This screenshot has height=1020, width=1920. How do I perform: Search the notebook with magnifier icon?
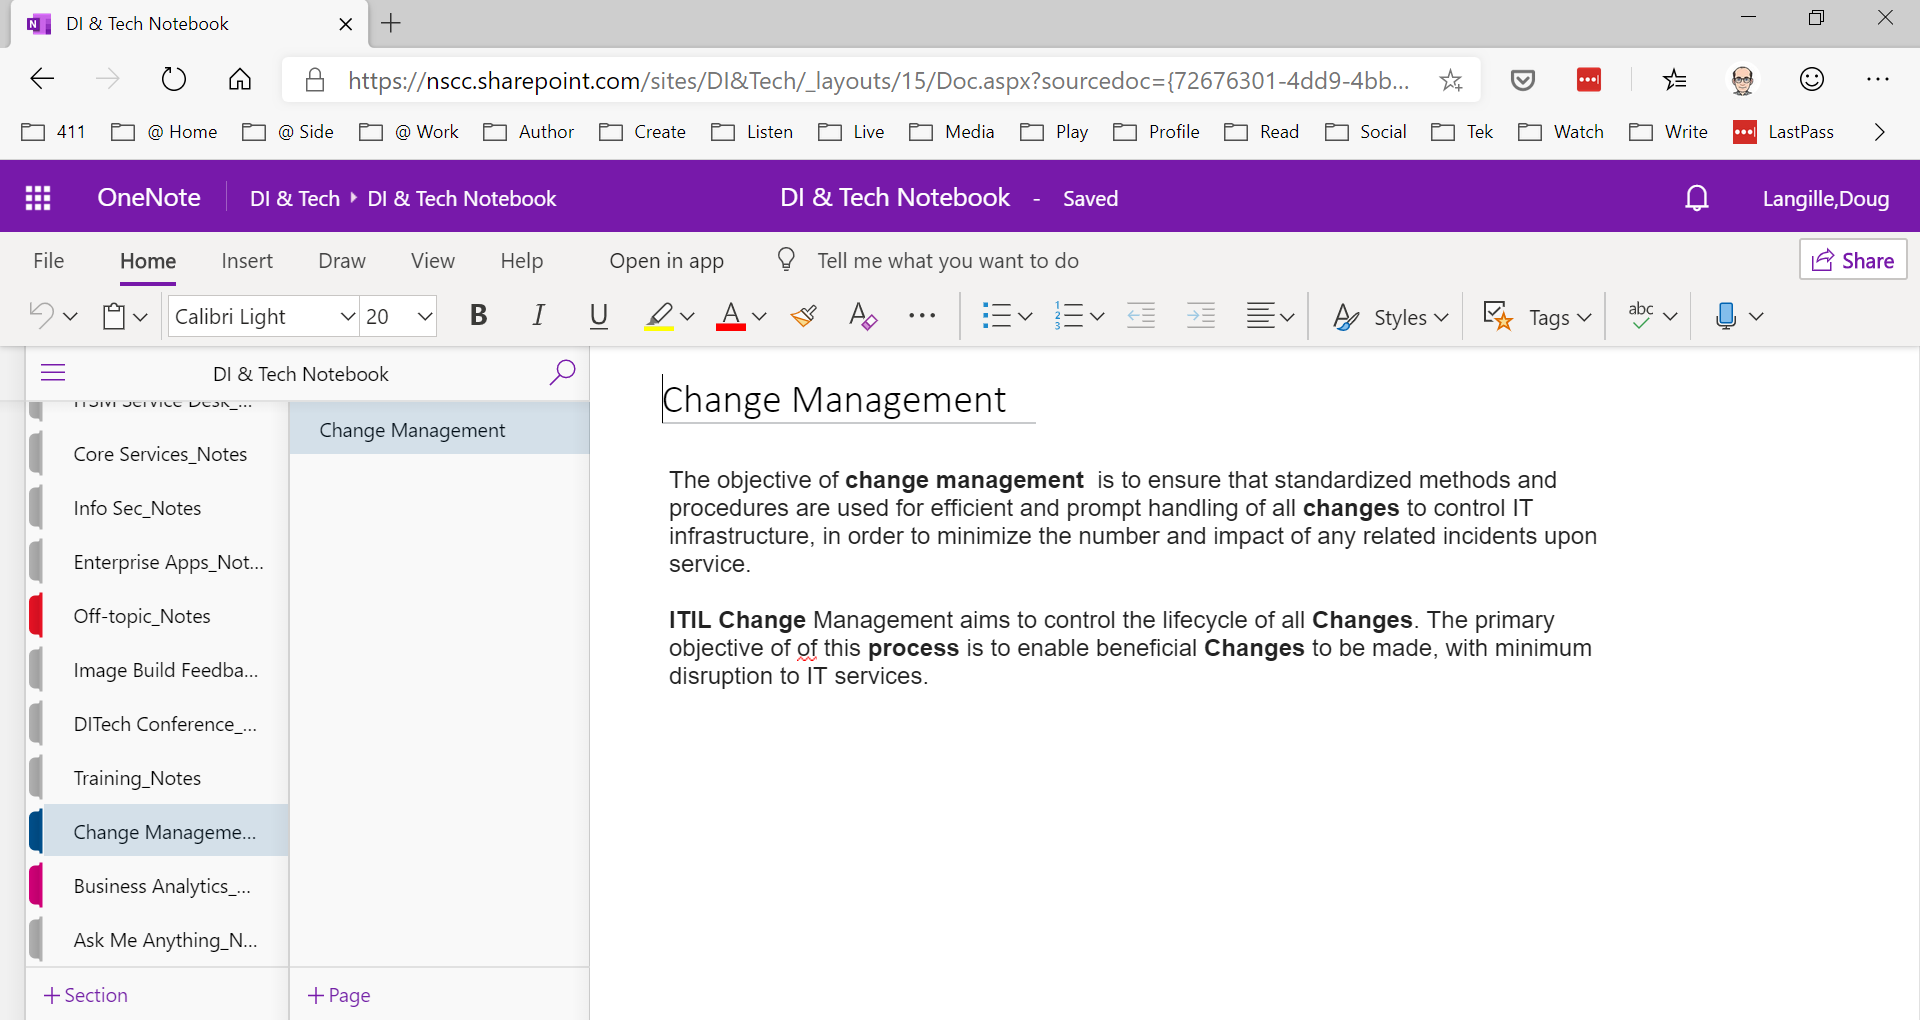[562, 373]
